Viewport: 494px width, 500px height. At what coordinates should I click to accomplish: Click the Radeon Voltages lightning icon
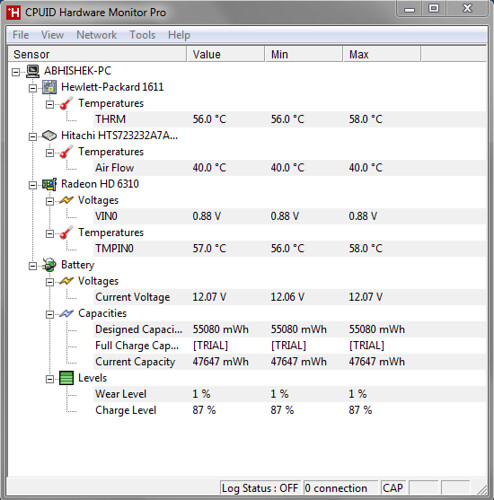click(66, 200)
